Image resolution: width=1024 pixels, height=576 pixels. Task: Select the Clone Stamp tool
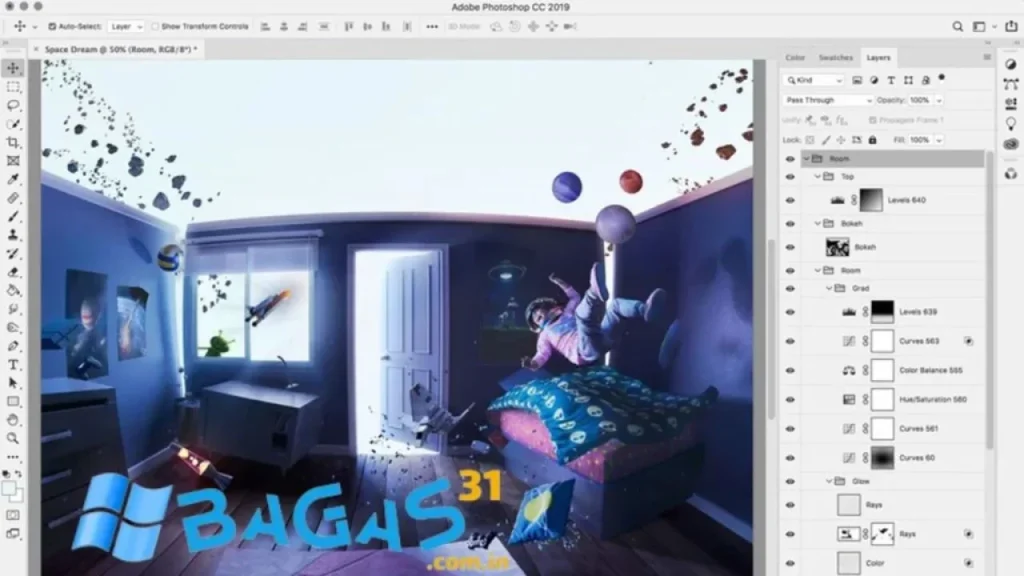13,234
